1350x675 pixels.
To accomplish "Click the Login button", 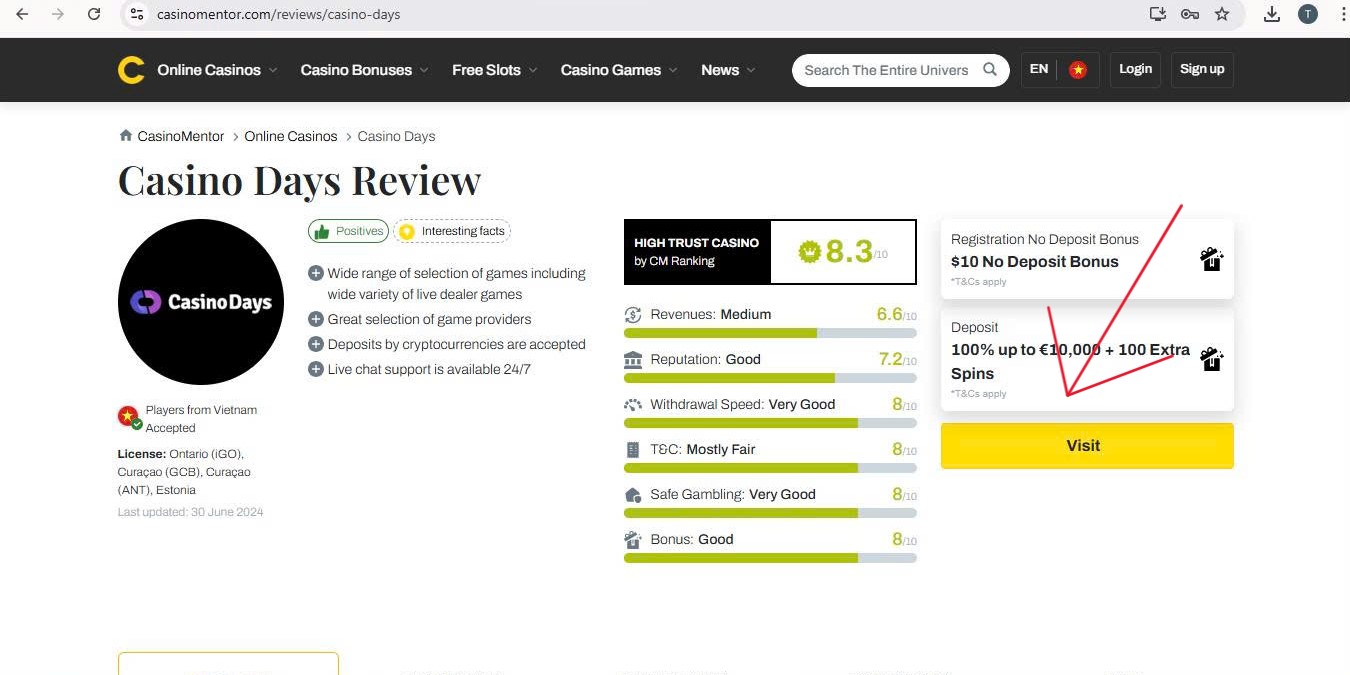I will pyautogui.click(x=1135, y=69).
